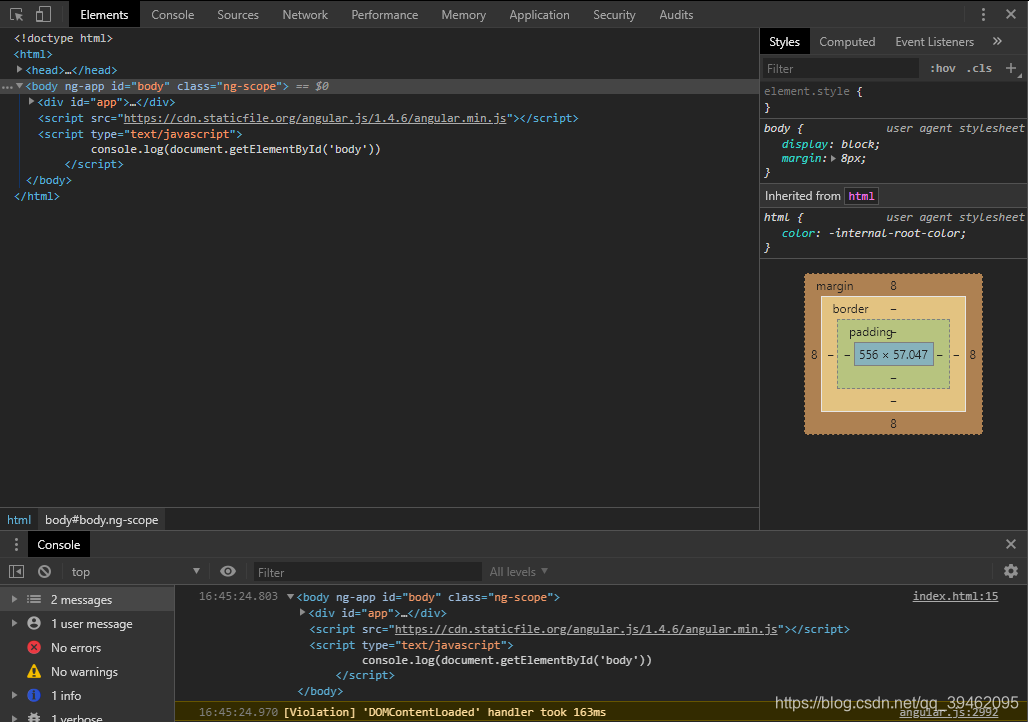The height and width of the screenshot is (722, 1029).
Task: Open the Memory tab
Action: [463, 14]
